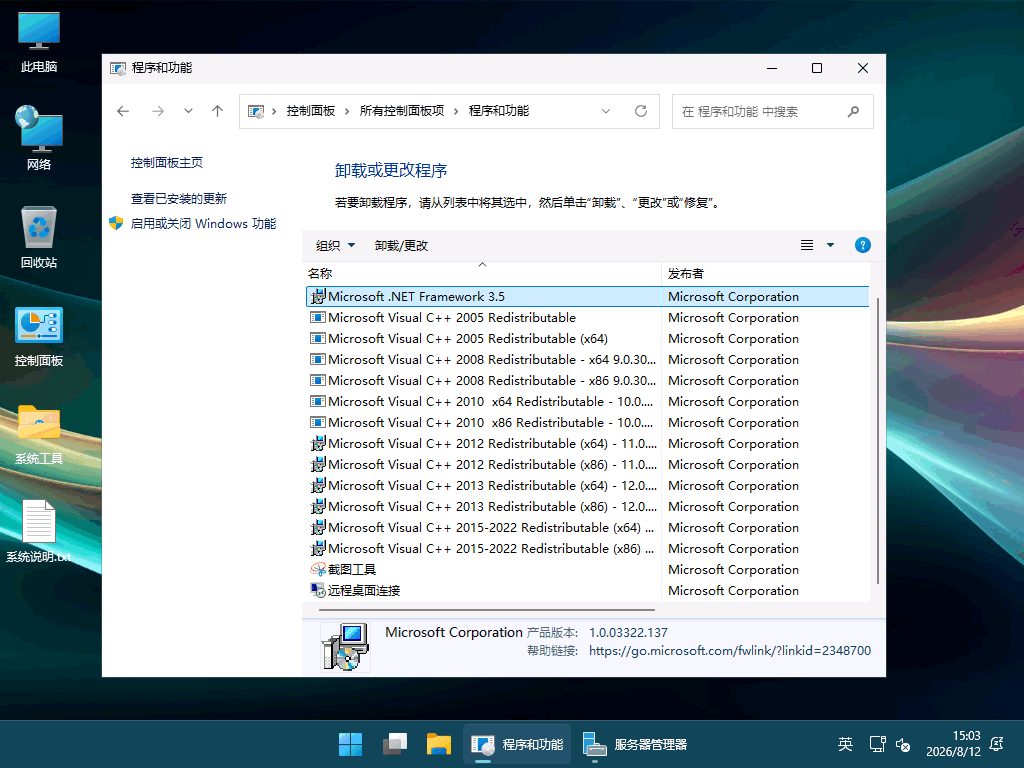The width and height of the screenshot is (1024, 768).
Task: Click the 卸载/更改 toolbar button
Action: click(401, 246)
